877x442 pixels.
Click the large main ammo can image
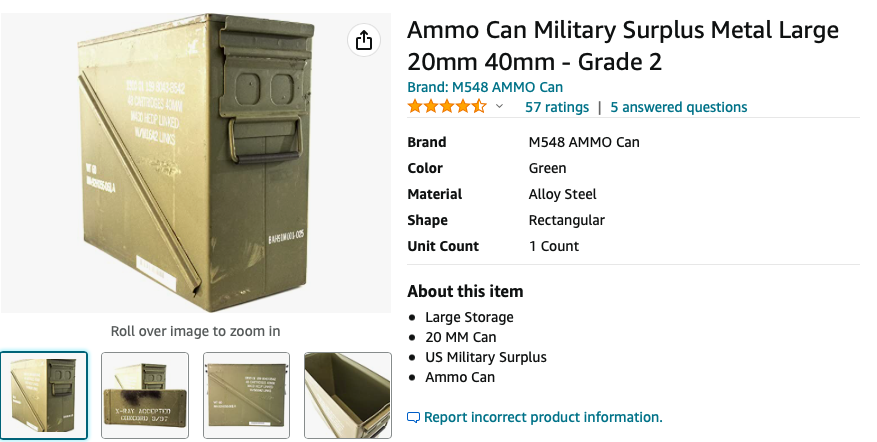[x=195, y=160]
